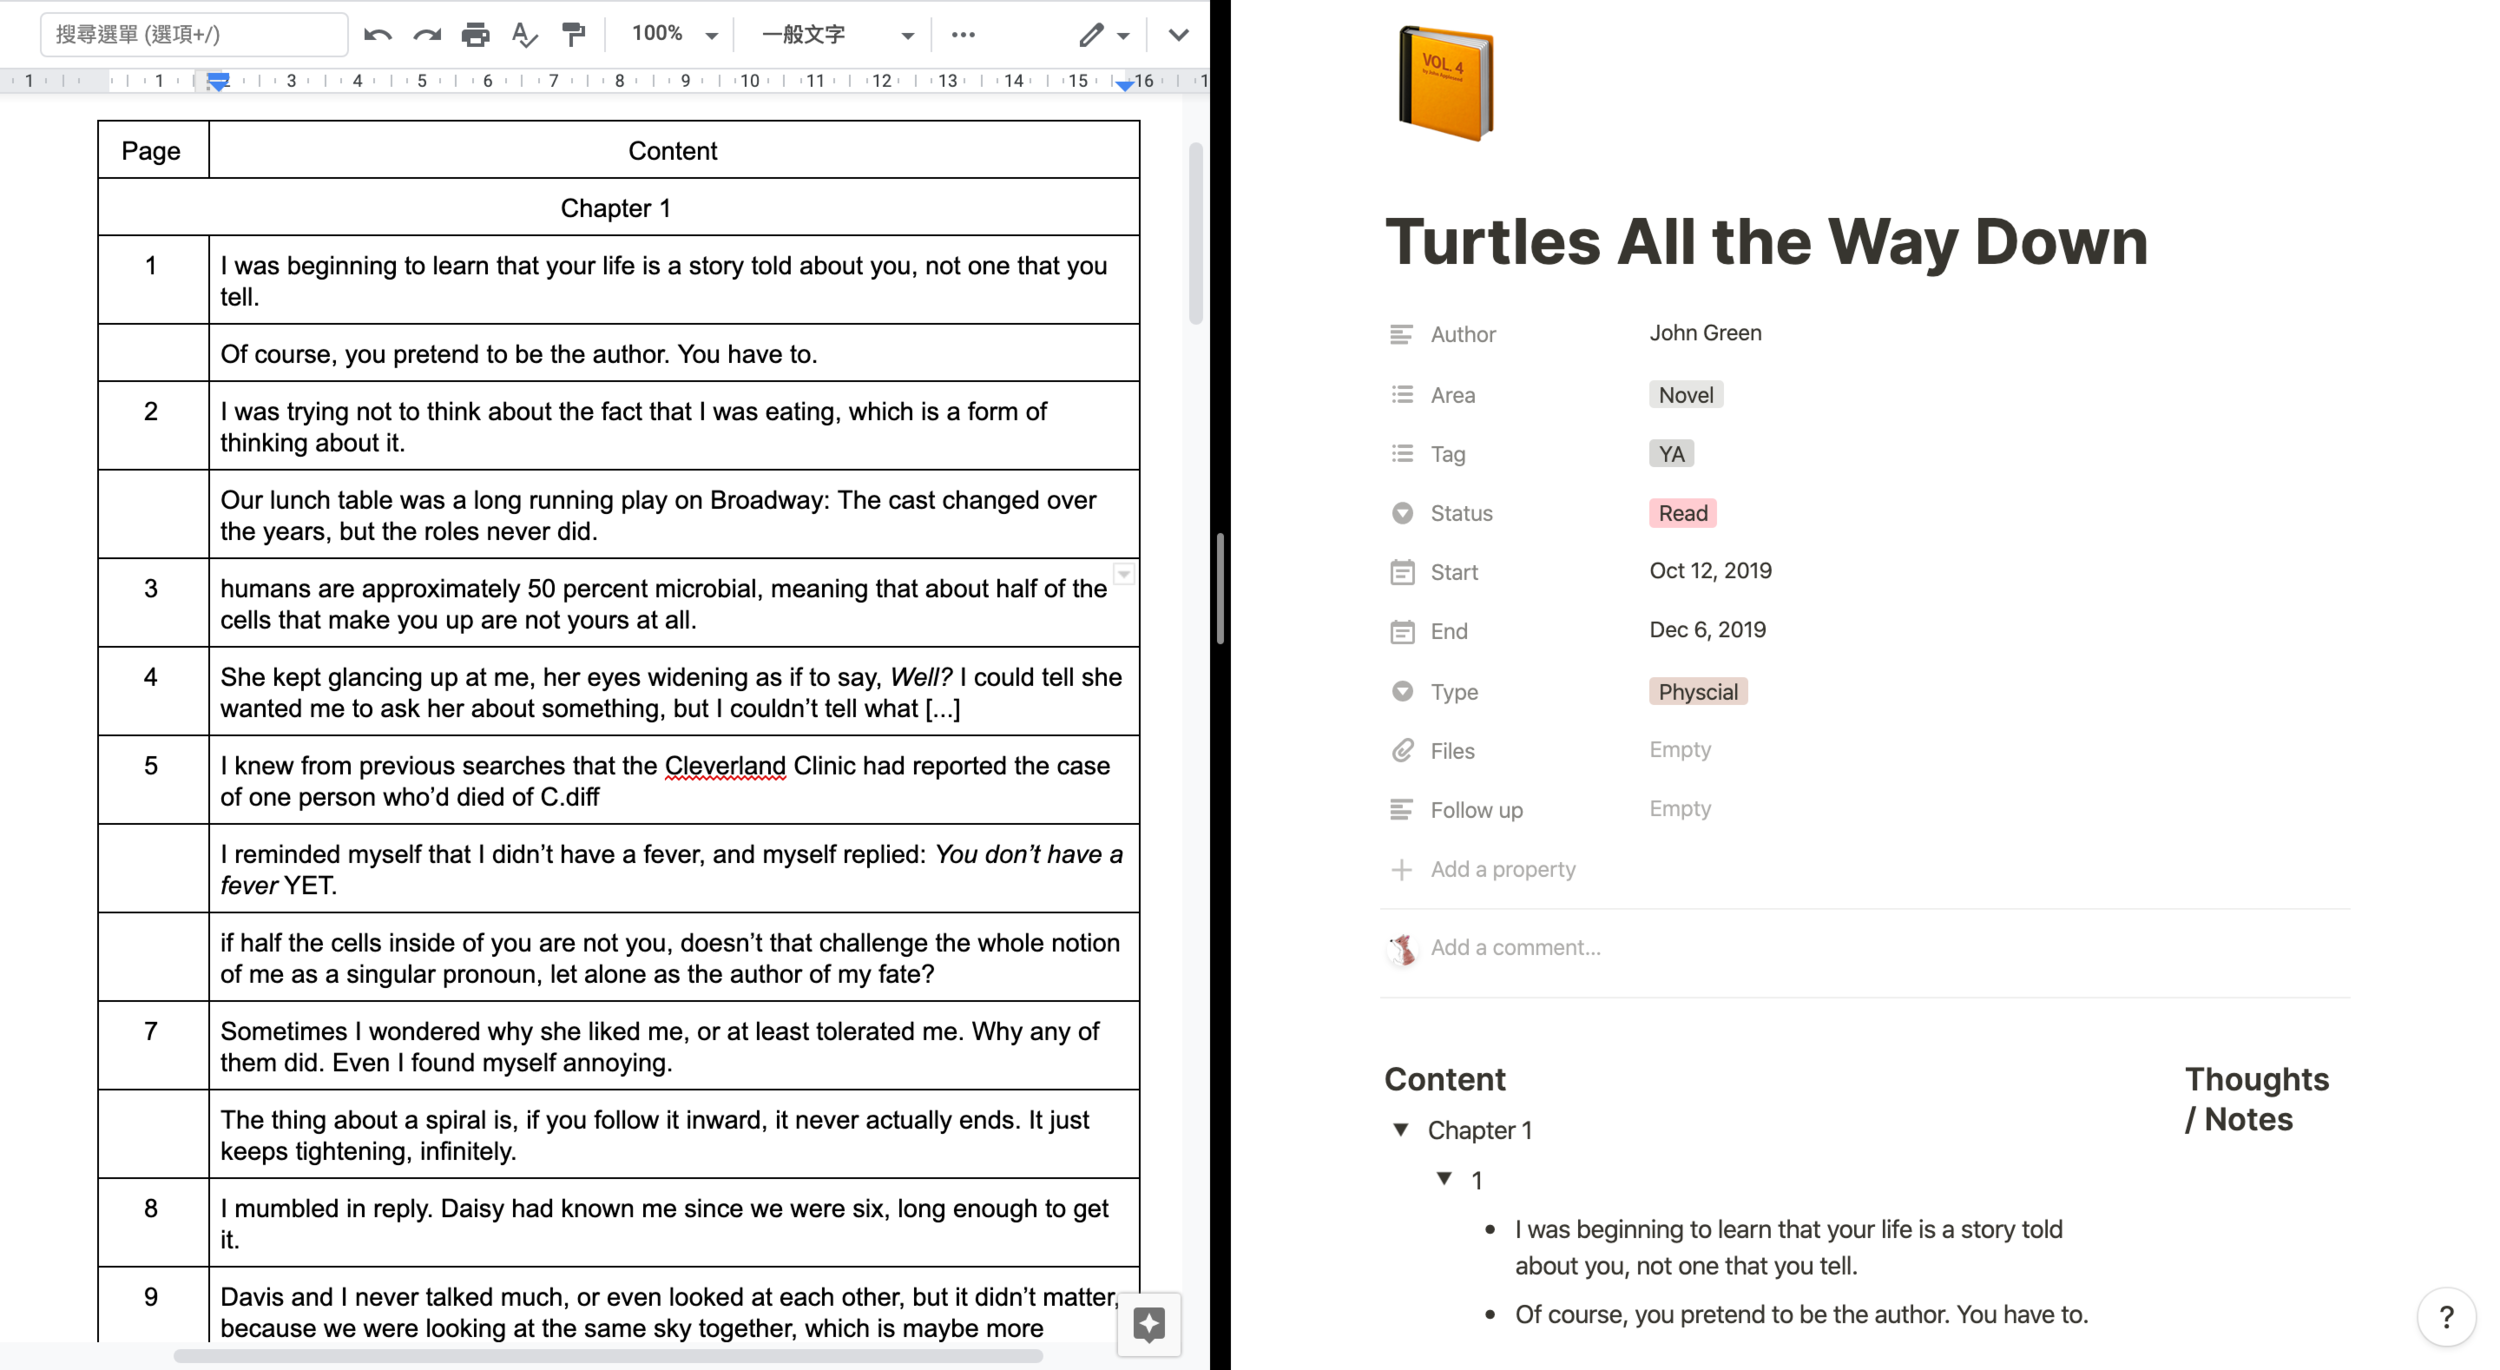Click the Add a comment field
The height and width of the screenshot is (1370, 2500).
[1515, 947]
